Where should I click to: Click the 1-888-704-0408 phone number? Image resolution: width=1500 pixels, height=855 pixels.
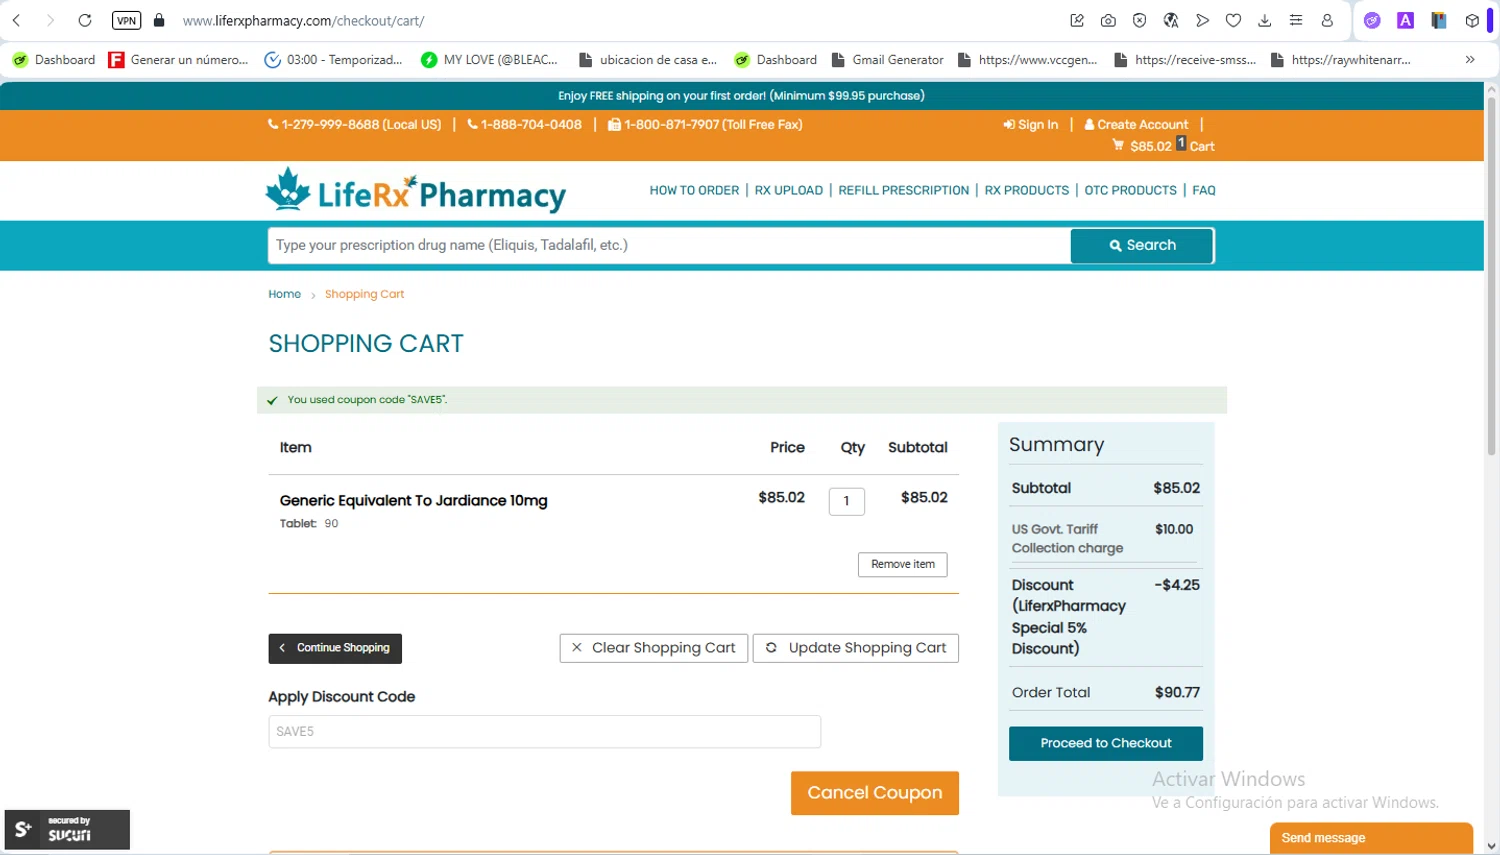tap(525, 125)
